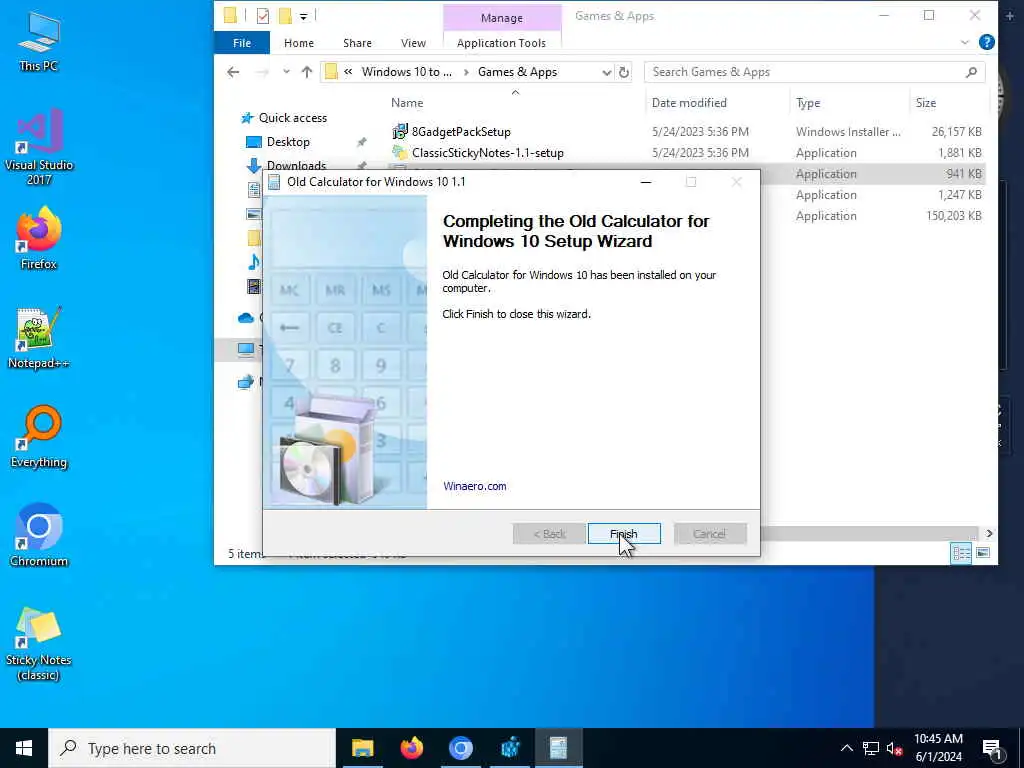Open Firefox desktop shortcut
This screenshot has height=768, width=1024.
tap(39, 239)
